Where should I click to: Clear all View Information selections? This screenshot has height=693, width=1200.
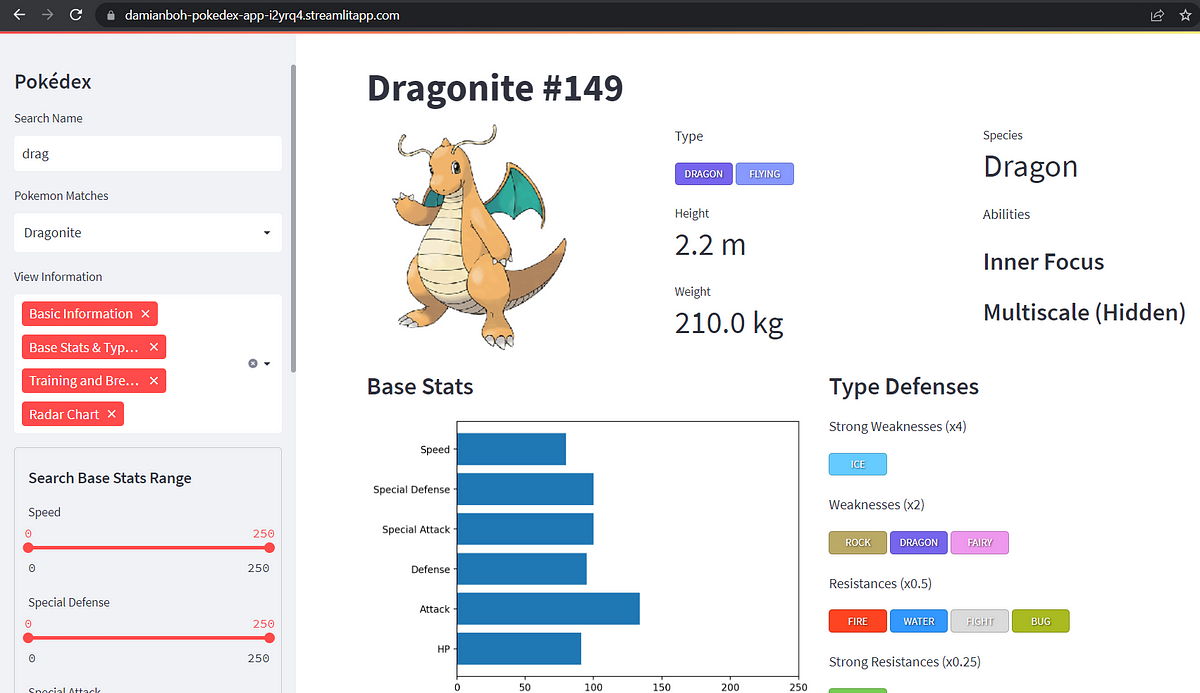pyautogui.click(x=253, y=364)
